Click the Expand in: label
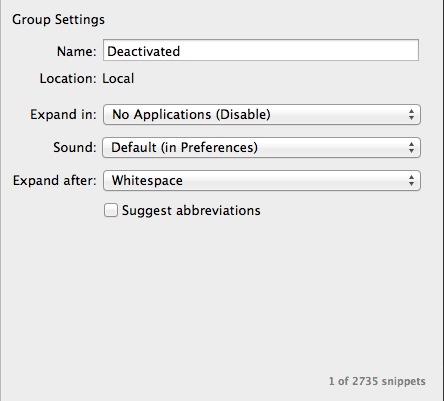 pyautogui.click(x=63, y=115)
